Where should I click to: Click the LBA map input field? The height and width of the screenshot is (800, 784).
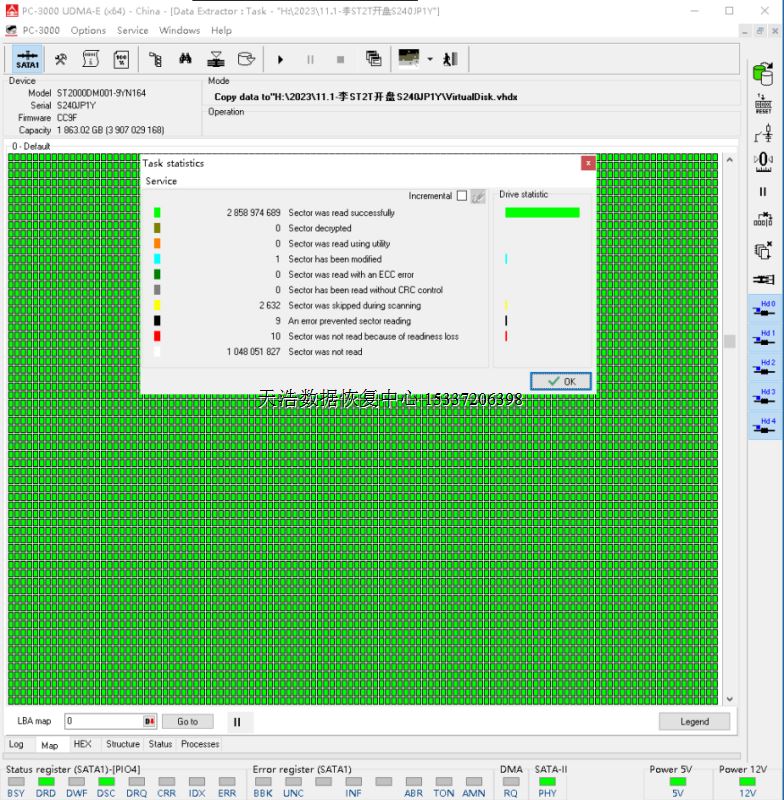click(x=103, y=721)
